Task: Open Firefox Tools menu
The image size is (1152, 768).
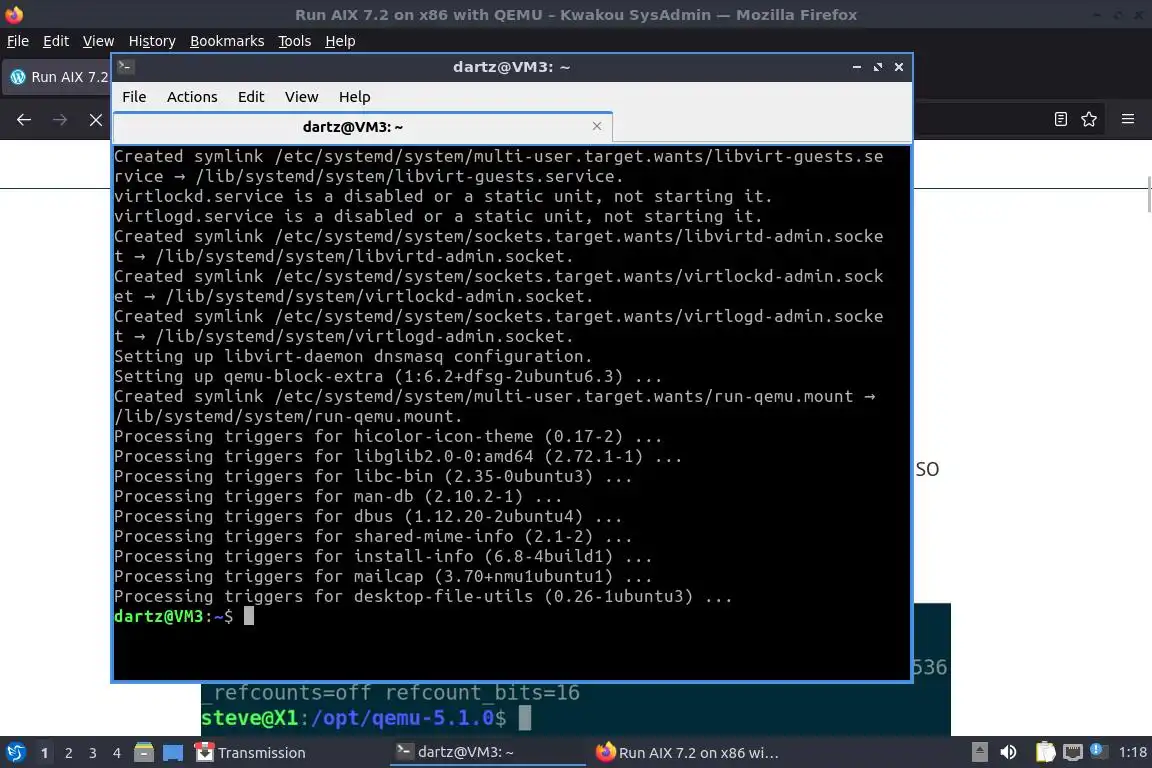Action: (x=295, y=41)
